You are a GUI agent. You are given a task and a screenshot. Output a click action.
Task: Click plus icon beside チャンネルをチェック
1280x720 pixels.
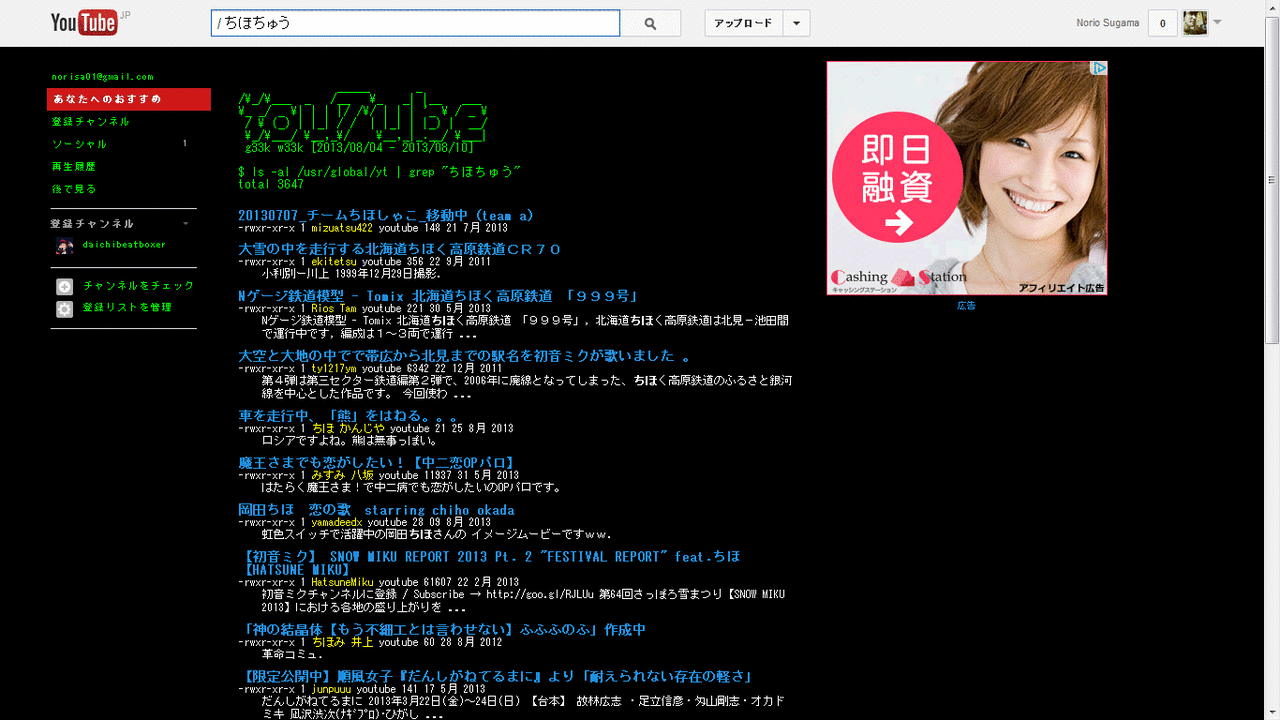point(65,287)
